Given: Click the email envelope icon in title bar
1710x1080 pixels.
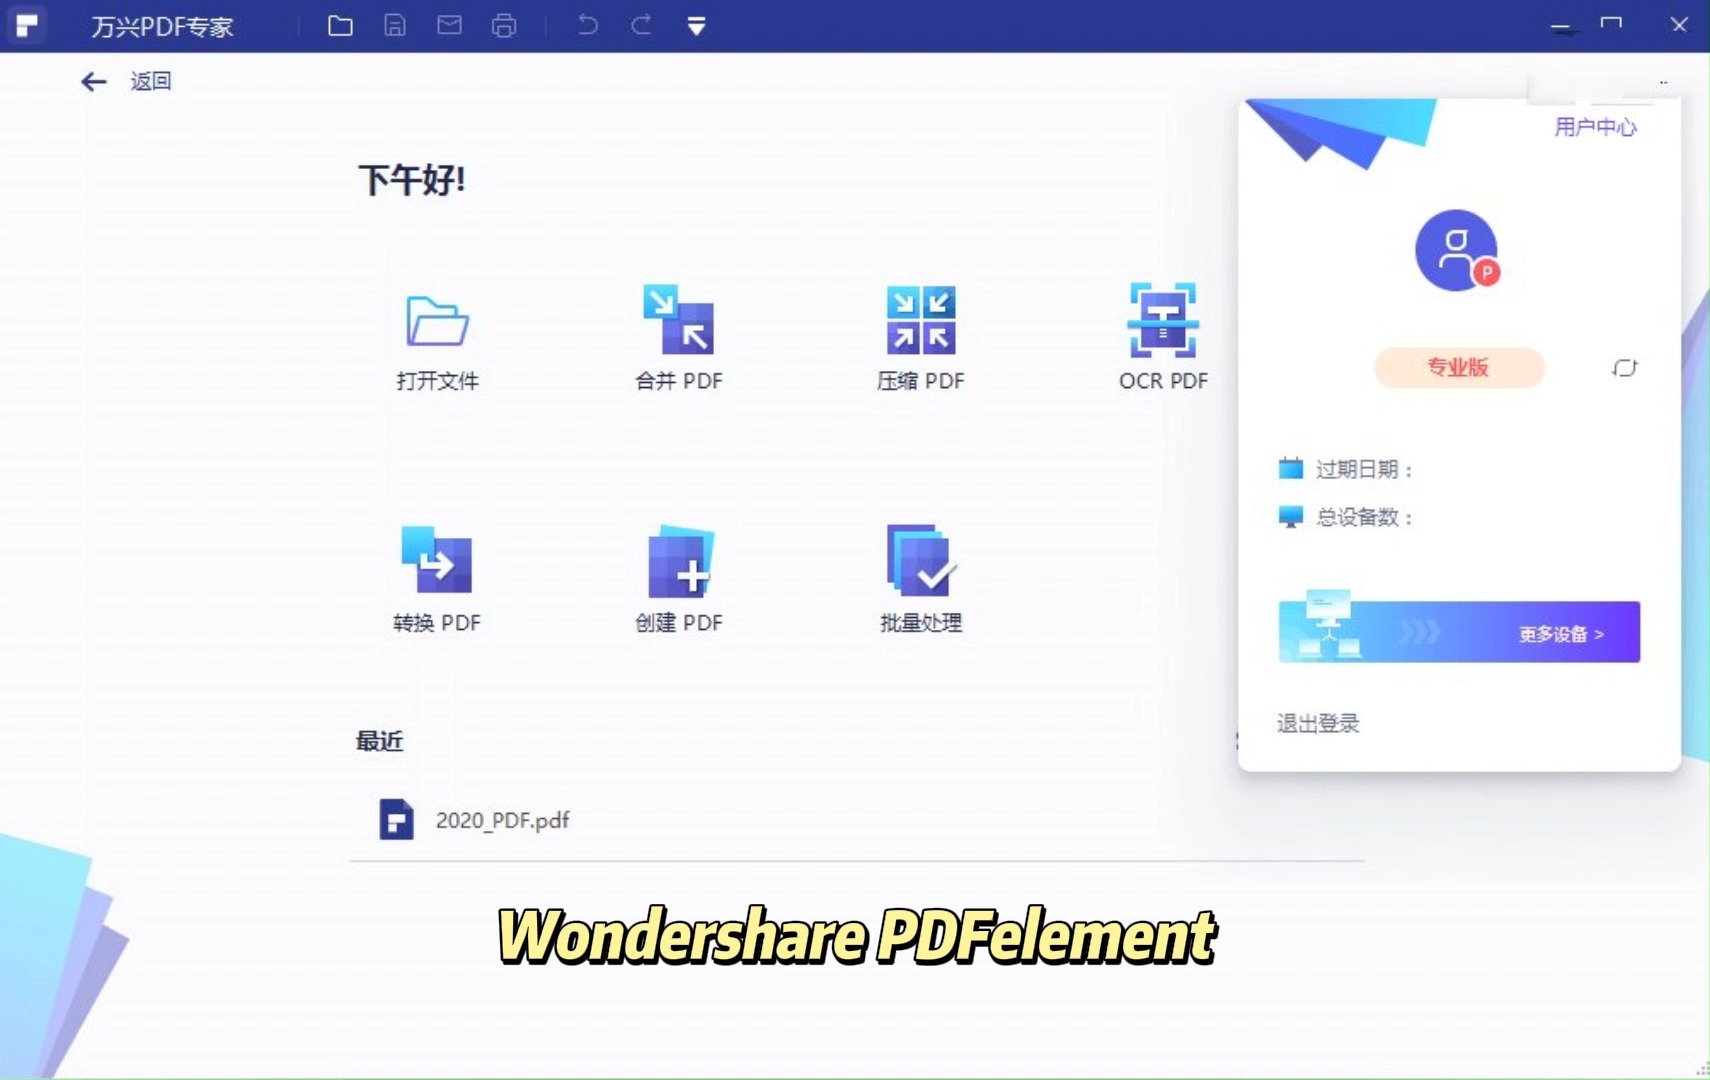Looking at the screenshot, I should click(x=450, y=25).
